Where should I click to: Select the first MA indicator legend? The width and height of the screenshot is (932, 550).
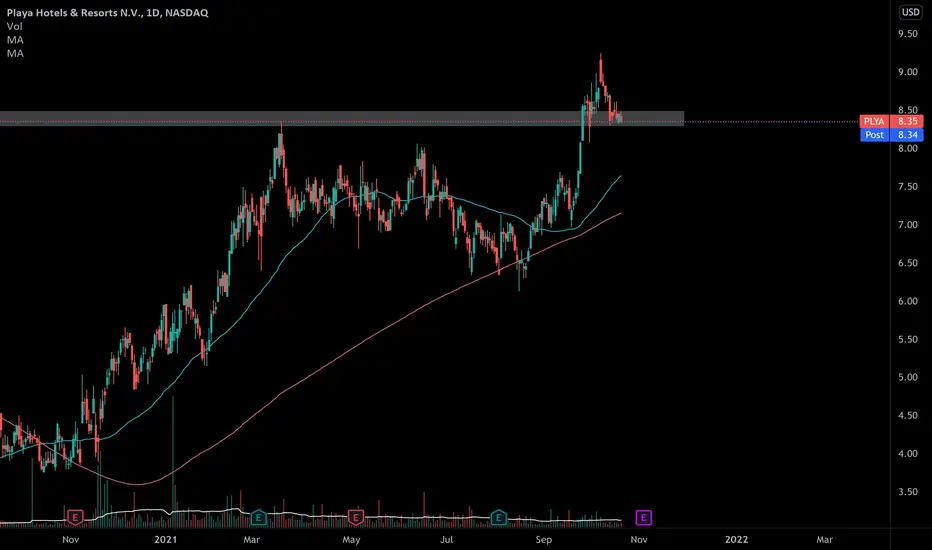pos(15,40)
